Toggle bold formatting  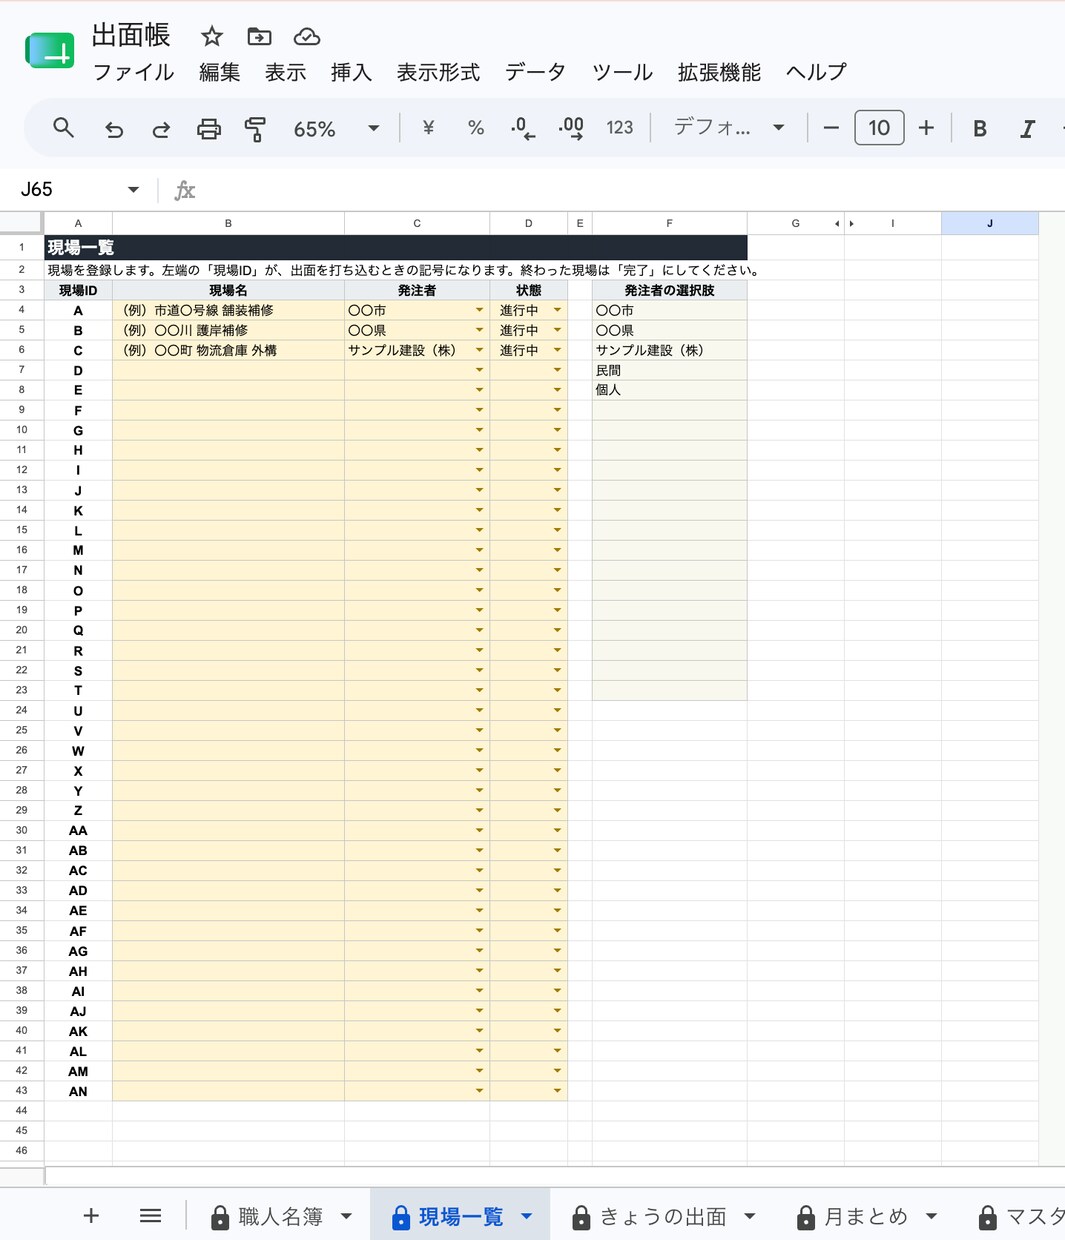980,128
